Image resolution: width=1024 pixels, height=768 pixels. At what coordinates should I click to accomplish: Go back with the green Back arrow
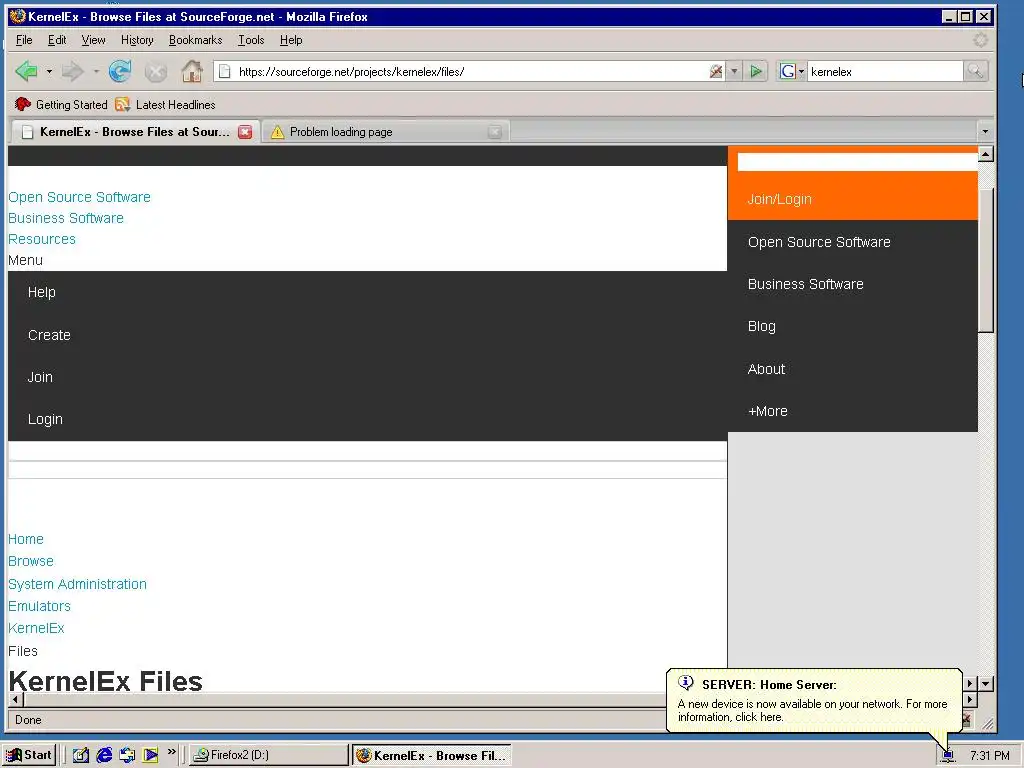point(26,71)
